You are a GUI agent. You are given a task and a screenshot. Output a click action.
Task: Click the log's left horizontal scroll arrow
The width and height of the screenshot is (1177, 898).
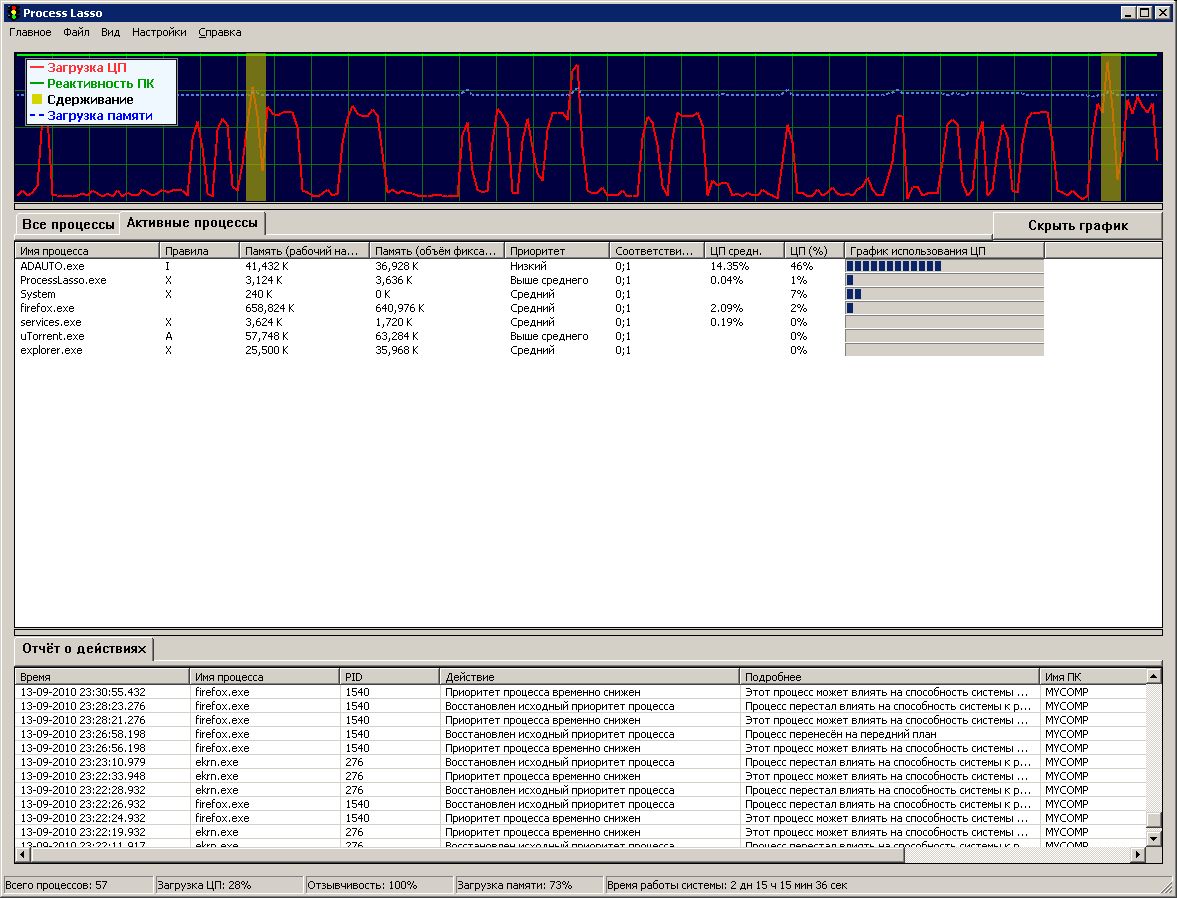coord(23,854)
